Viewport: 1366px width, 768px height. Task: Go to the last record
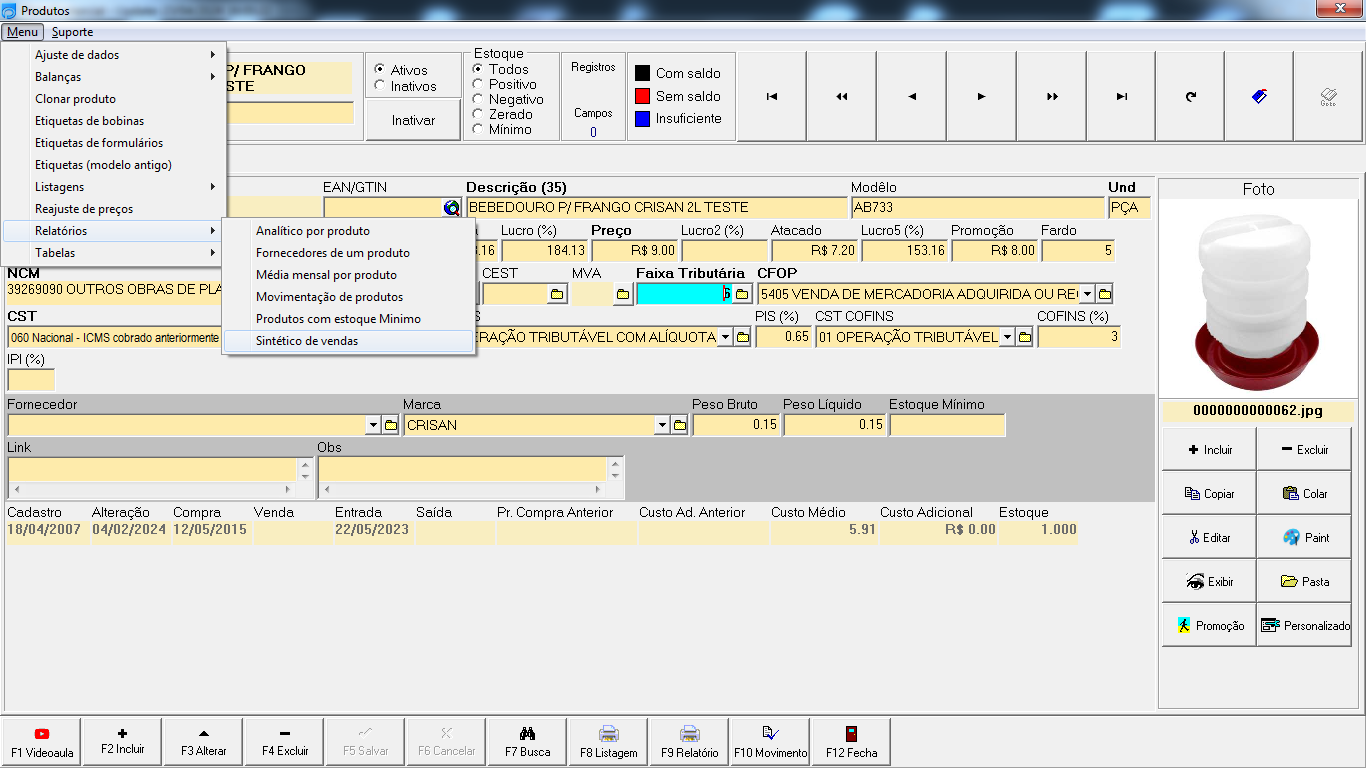coord(1121,96)
